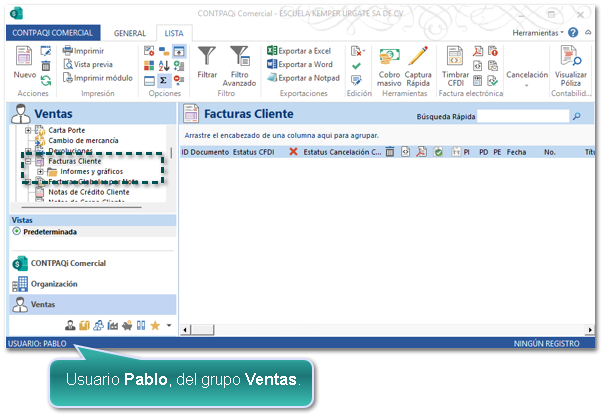This screenshot has height=419, width=610.
Task: Open the Ventas navigation module button
Action: coord(93,305)
